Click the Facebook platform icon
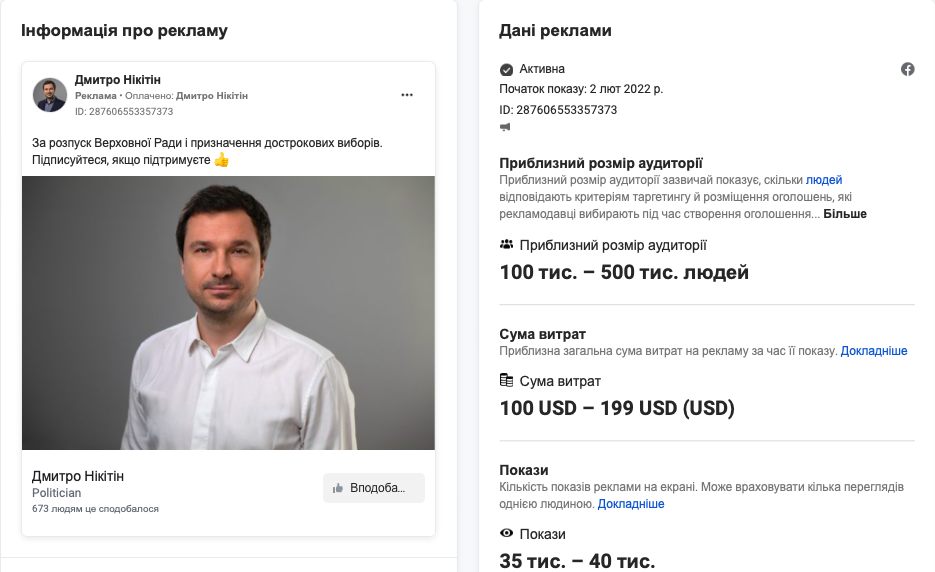Image resolution: width=935 pixels, height=572 pixels. click(908, 69)
